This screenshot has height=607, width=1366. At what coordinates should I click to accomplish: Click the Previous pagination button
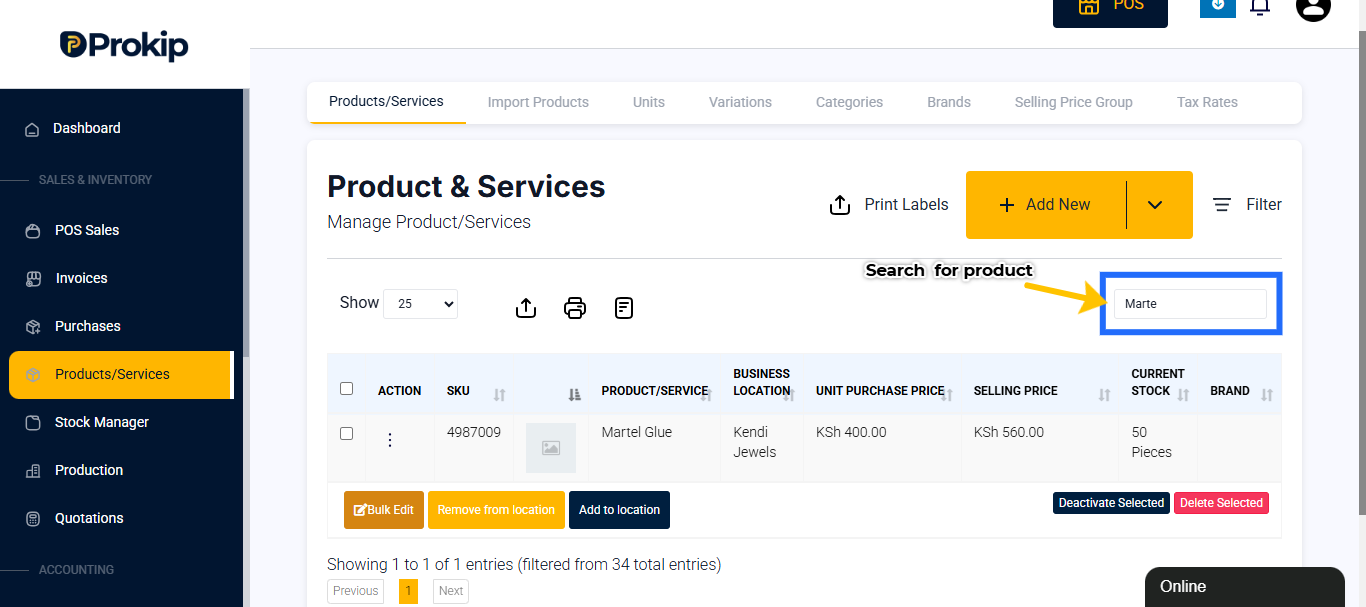355,591
